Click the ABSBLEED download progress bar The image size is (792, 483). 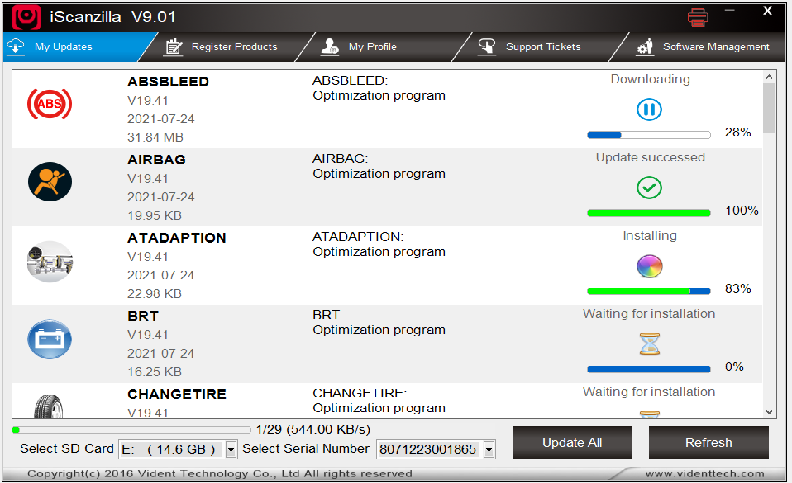tap(648, 134)
